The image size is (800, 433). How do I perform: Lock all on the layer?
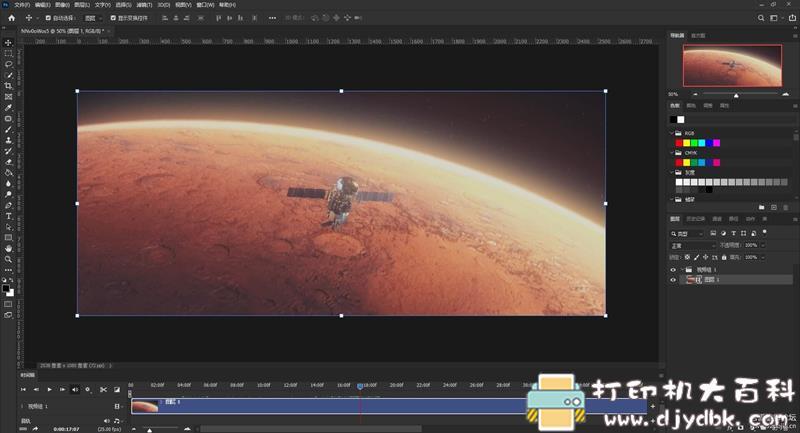coord(724,258)
